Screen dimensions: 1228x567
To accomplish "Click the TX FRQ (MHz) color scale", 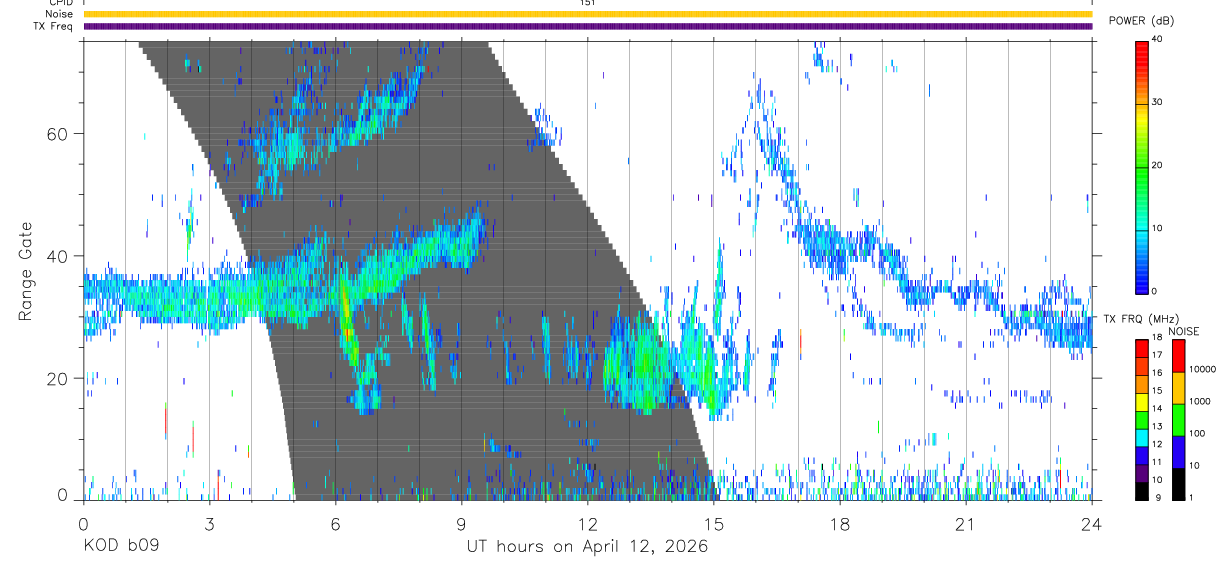I will point(1142,419).
